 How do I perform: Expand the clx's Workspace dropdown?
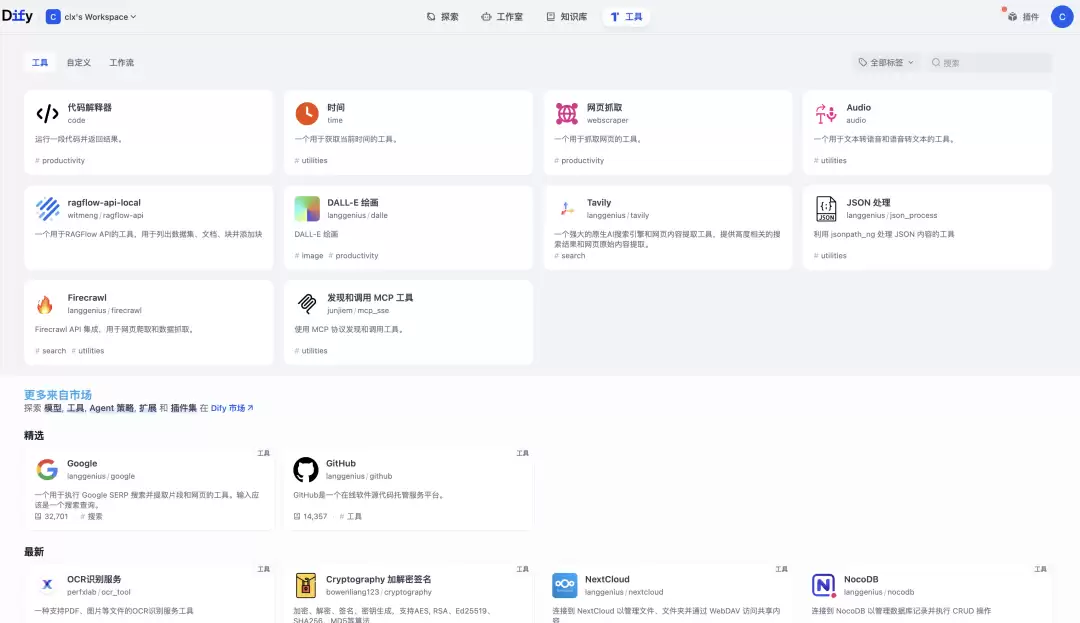[x=91, y=17]
